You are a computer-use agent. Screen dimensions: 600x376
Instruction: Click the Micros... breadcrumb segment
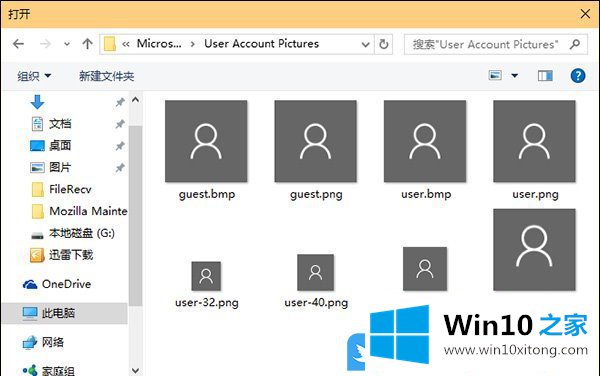click(x=159, y=44)
